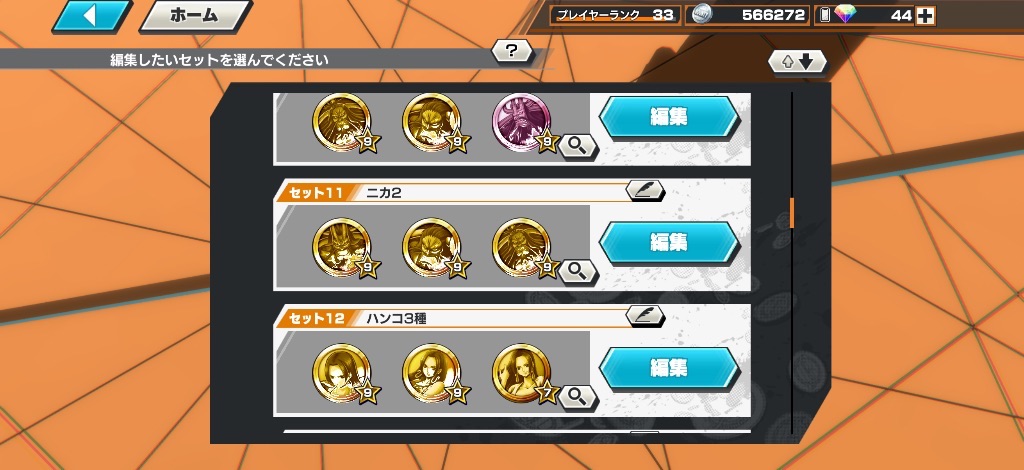Open magnifier details for set 12
The width and height of the screenshot is (1024, 470).
click(577, 396)
